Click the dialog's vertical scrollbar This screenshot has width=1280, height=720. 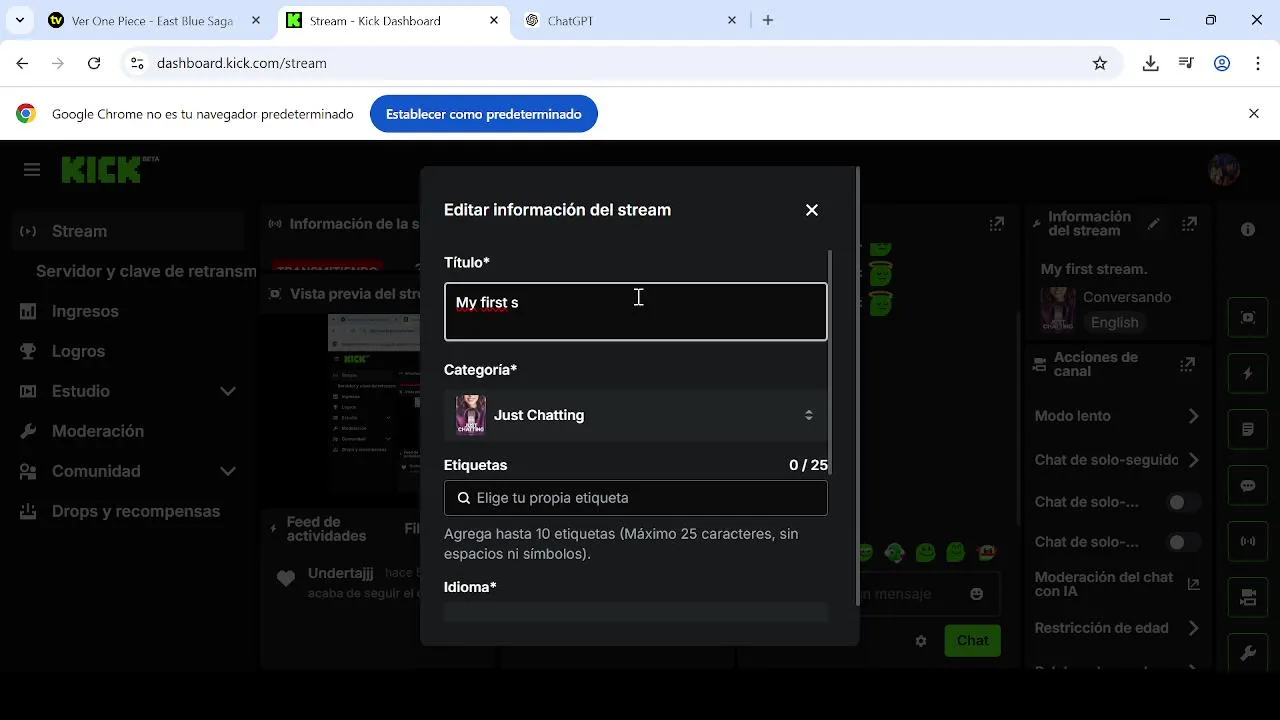(857, 385)
